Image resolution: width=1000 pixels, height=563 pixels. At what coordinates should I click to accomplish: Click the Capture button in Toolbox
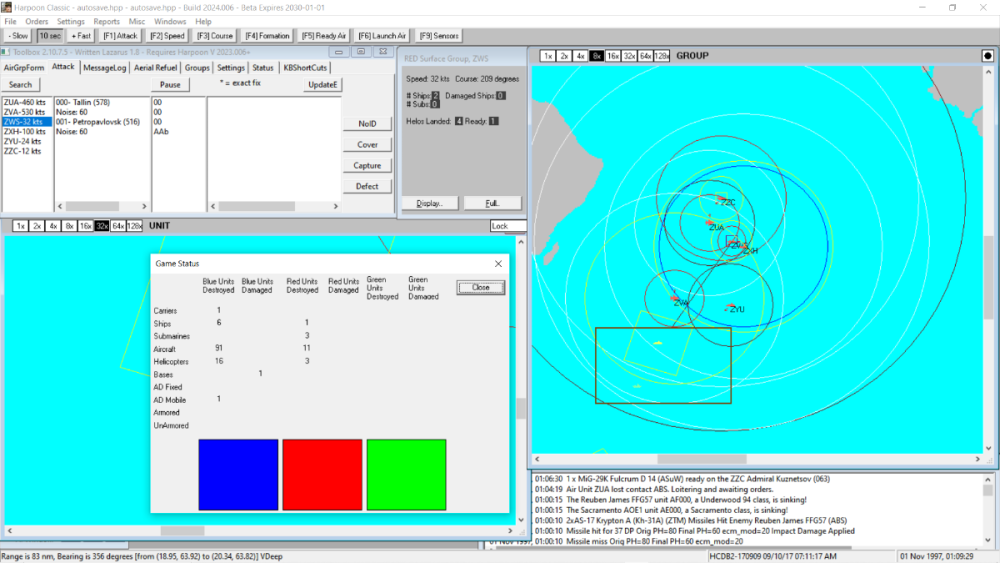pos(367,166)
